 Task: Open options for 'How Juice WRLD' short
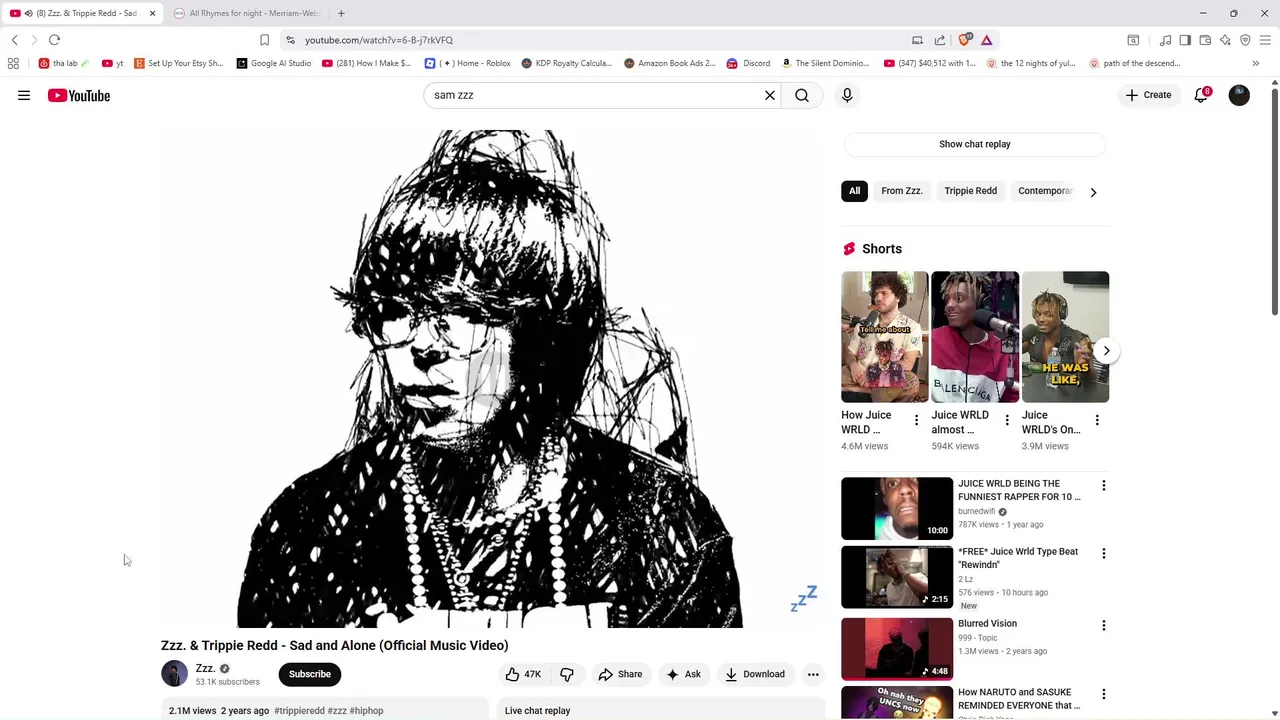916,421
